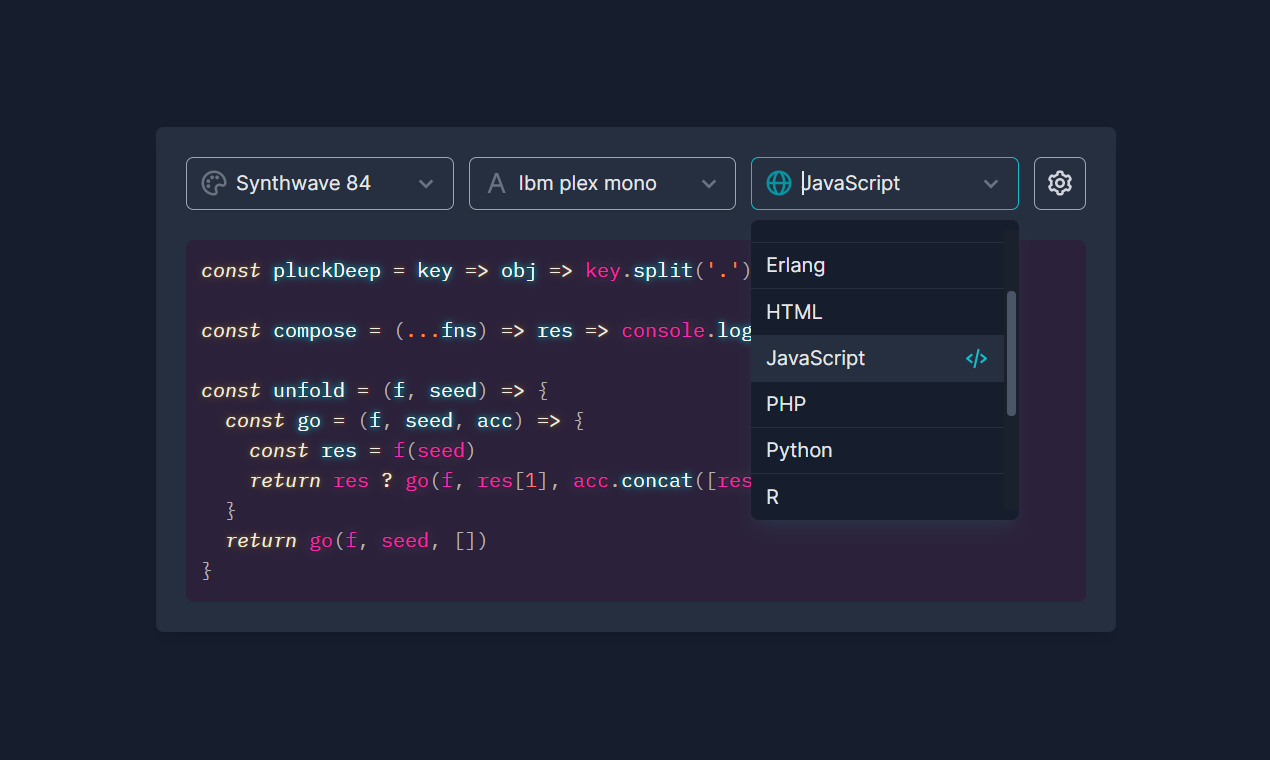Click the Ibm plex mono font selector button

pyautogui.click(x=601, y=183)
